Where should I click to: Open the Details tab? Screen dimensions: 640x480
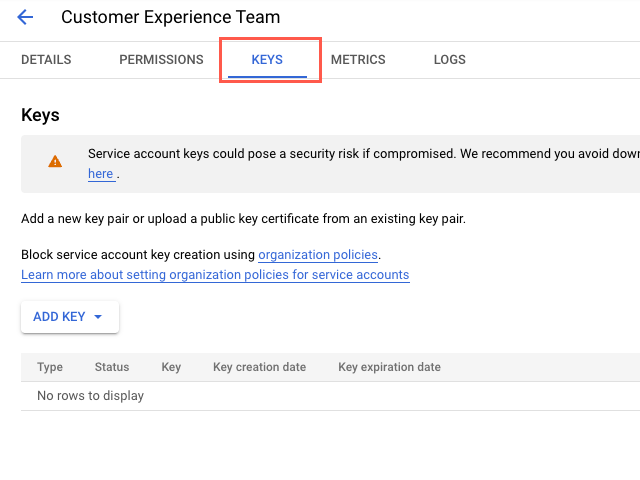point(46,60)
